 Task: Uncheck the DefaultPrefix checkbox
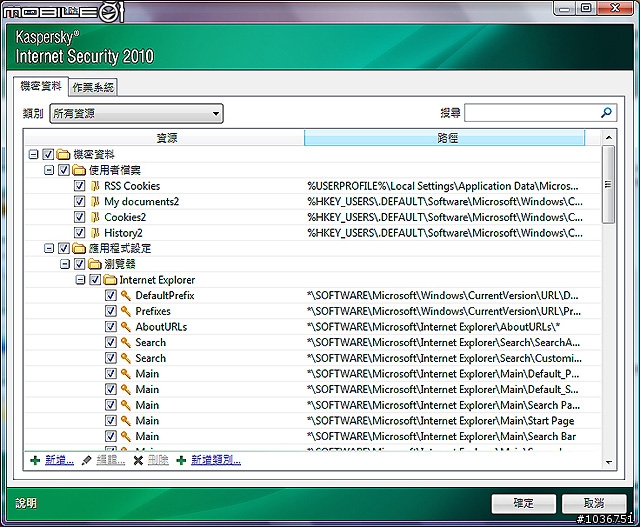point(111,296)
